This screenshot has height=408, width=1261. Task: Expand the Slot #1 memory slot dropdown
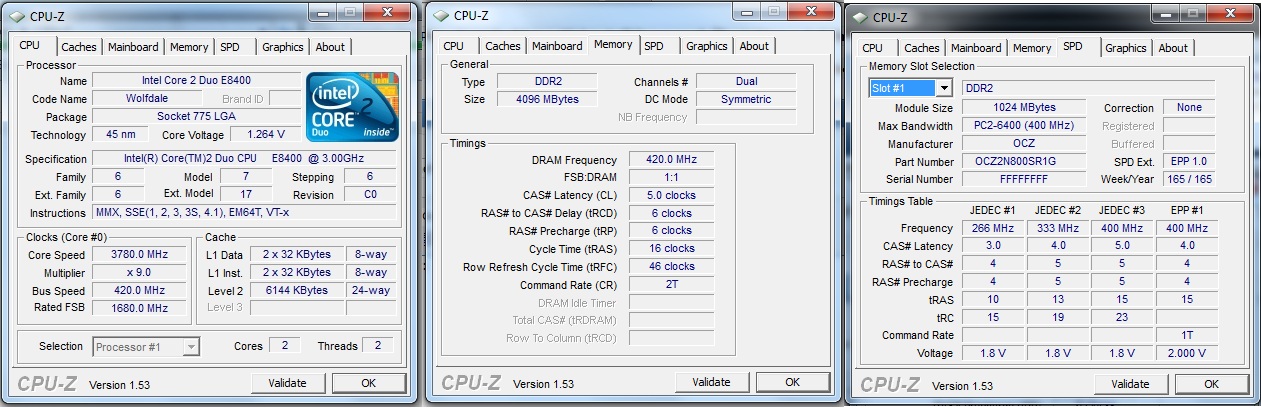(943, 88)
